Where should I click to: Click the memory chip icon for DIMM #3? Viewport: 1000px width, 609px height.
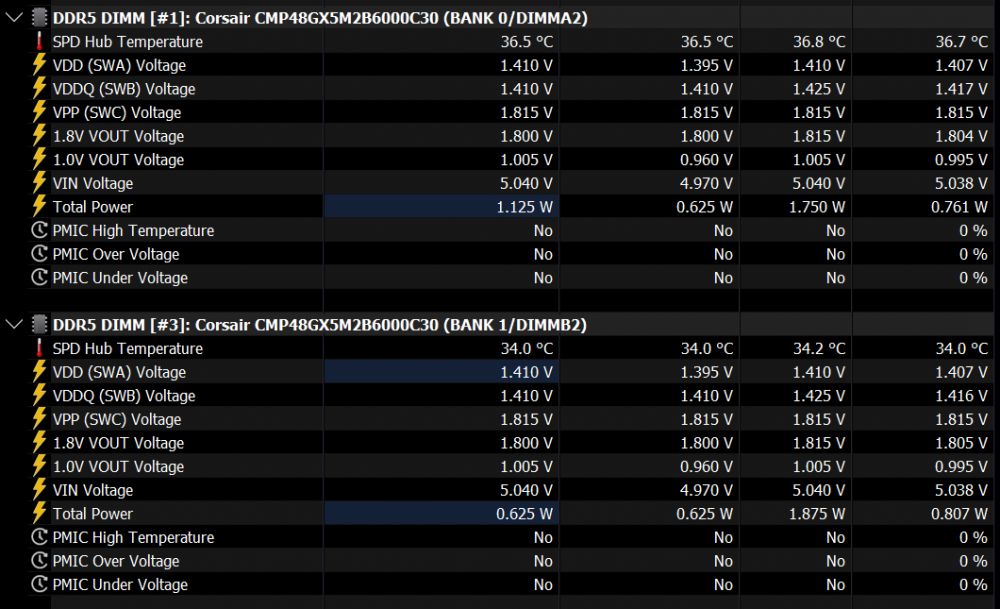pos(40,325)
